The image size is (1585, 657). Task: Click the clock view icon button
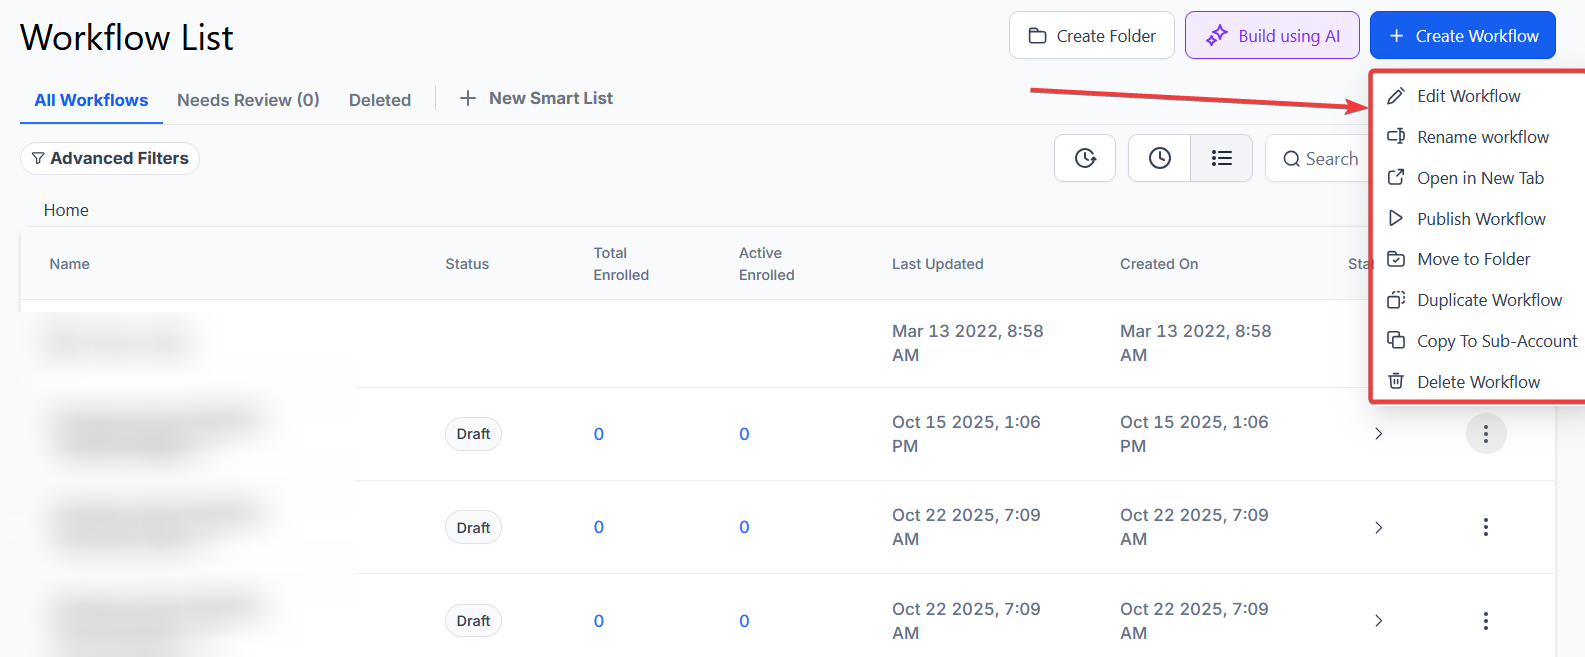pos(1159,158)
